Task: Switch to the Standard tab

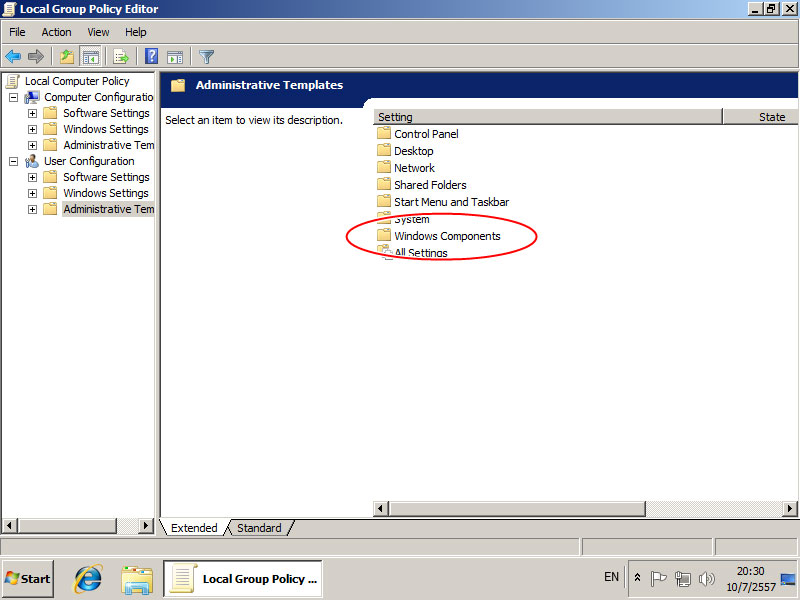Action: tap(259, 528)
